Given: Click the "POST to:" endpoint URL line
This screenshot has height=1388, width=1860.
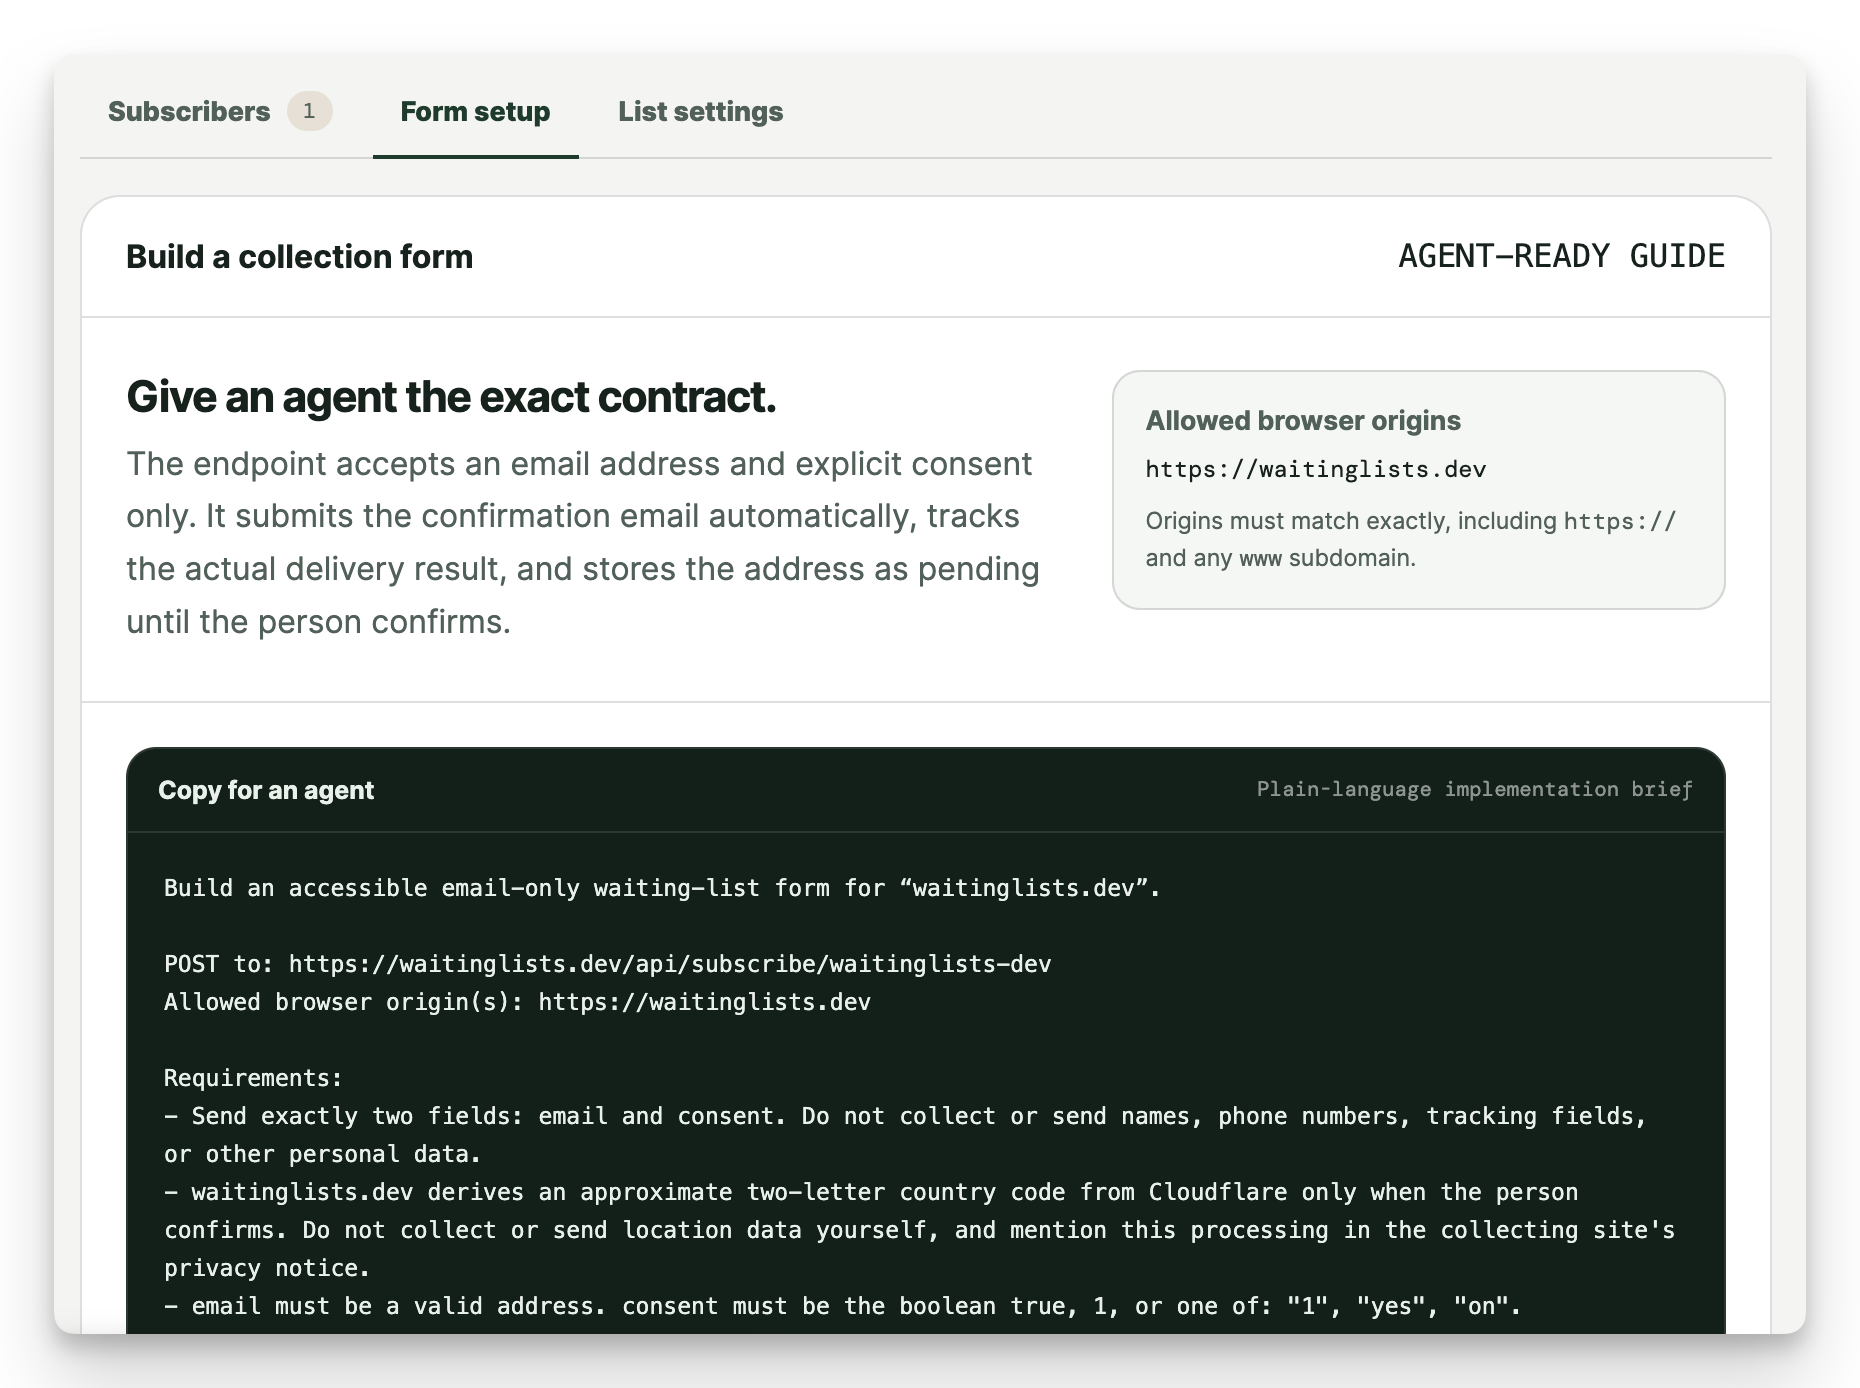Looking at the screenshot, I should tap(608, 964).
